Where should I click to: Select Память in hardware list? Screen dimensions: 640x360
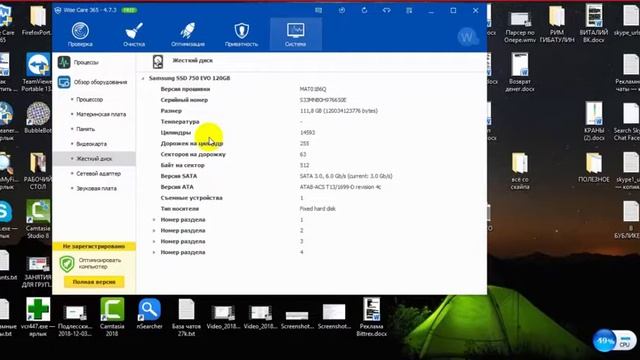85,129
